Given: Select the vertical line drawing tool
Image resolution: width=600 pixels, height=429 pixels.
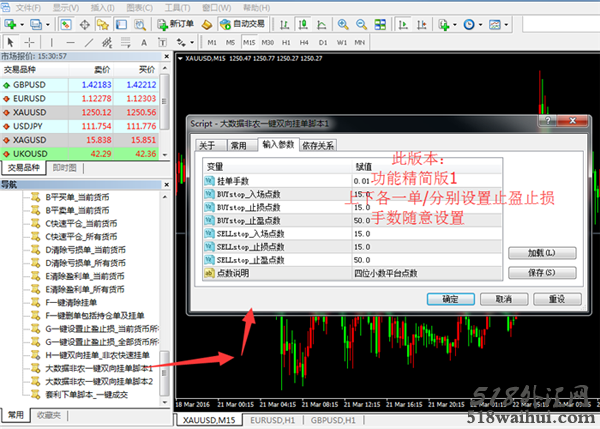Looking at the screenshot, I should click(52, 43).
